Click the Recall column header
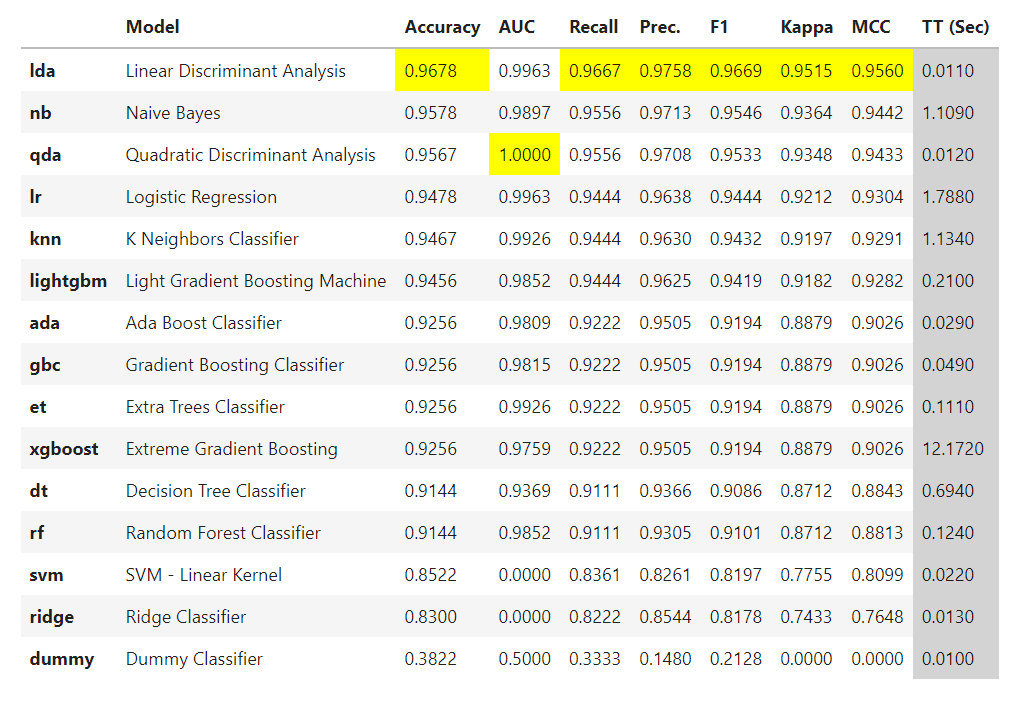The image size is (1011, 704). click(x=593, y=27)
